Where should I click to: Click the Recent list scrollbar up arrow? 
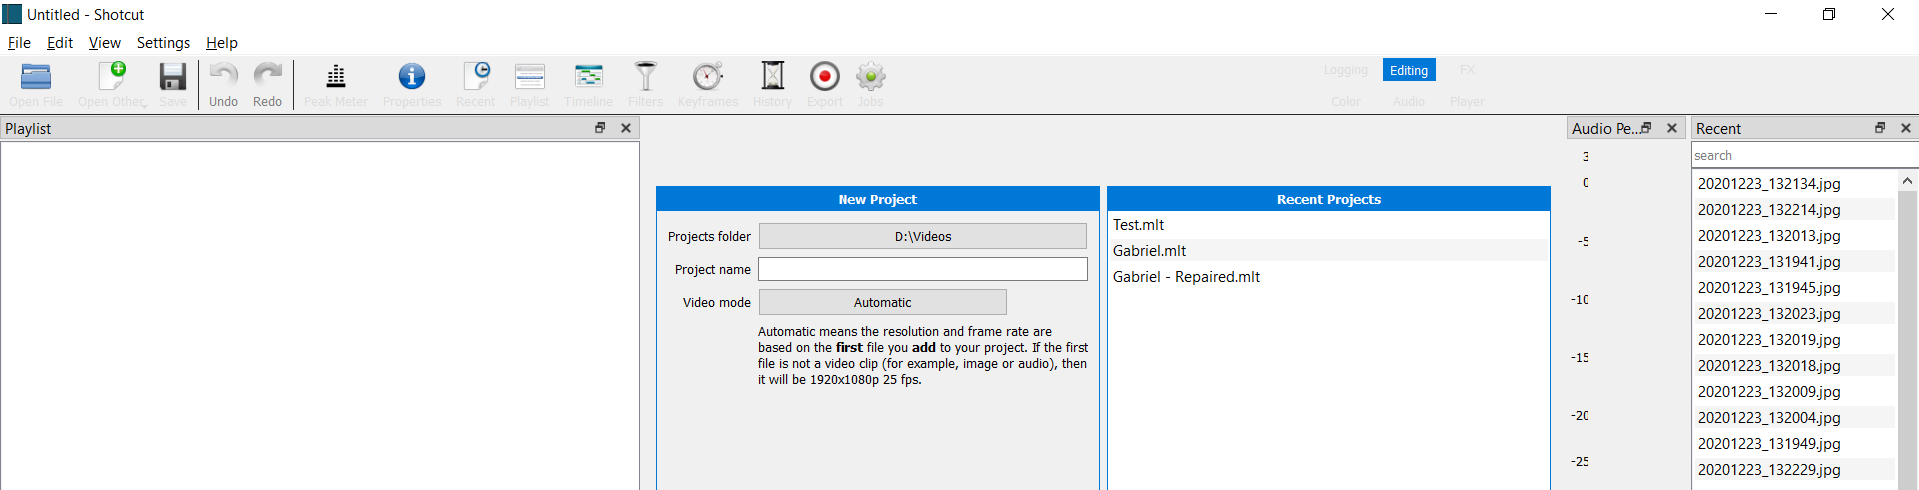(1907, 181)
